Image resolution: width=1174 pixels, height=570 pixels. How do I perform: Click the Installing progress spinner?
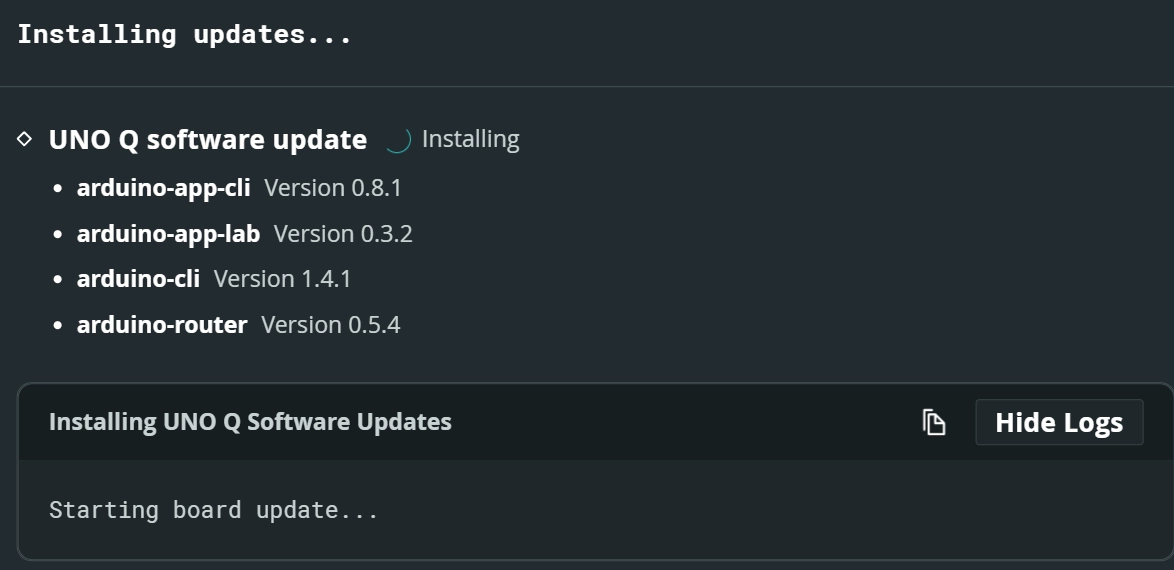[x=398, y=139]
